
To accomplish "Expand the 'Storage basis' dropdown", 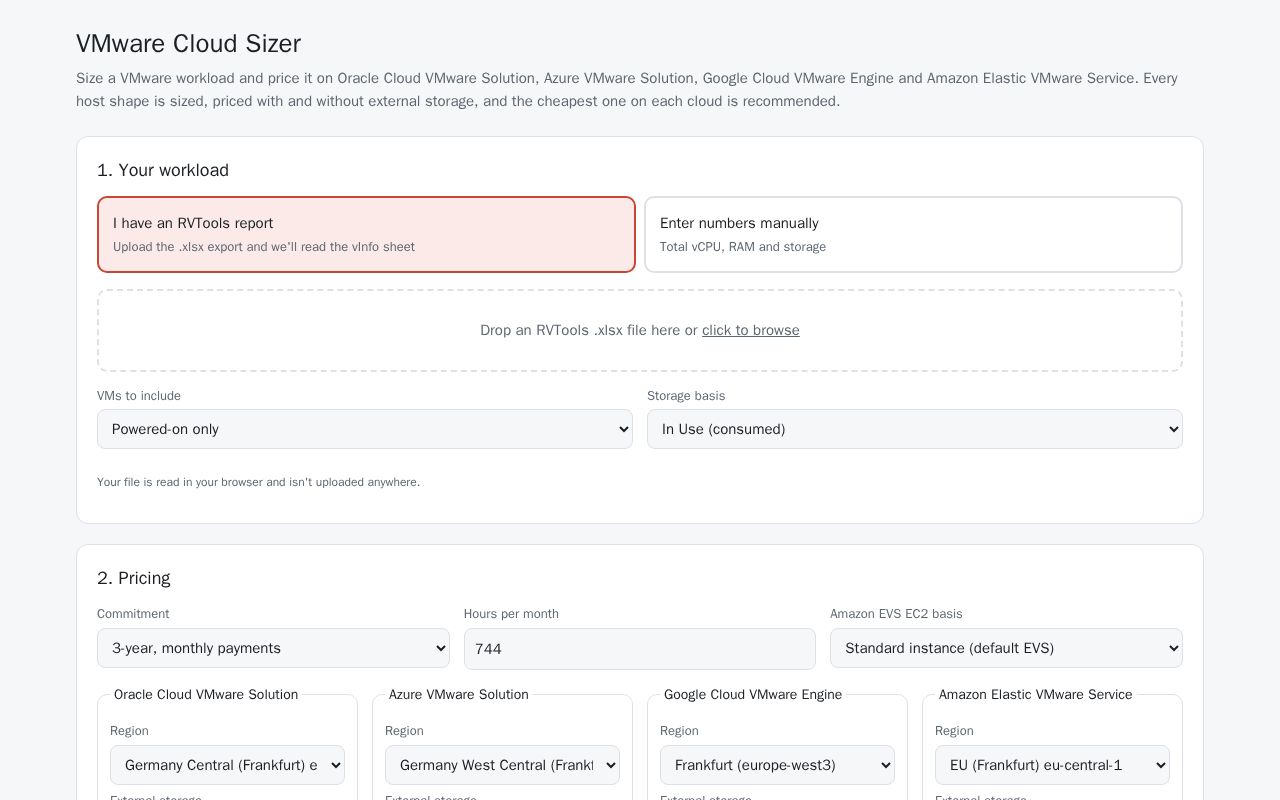I will [x=915, y=429].
